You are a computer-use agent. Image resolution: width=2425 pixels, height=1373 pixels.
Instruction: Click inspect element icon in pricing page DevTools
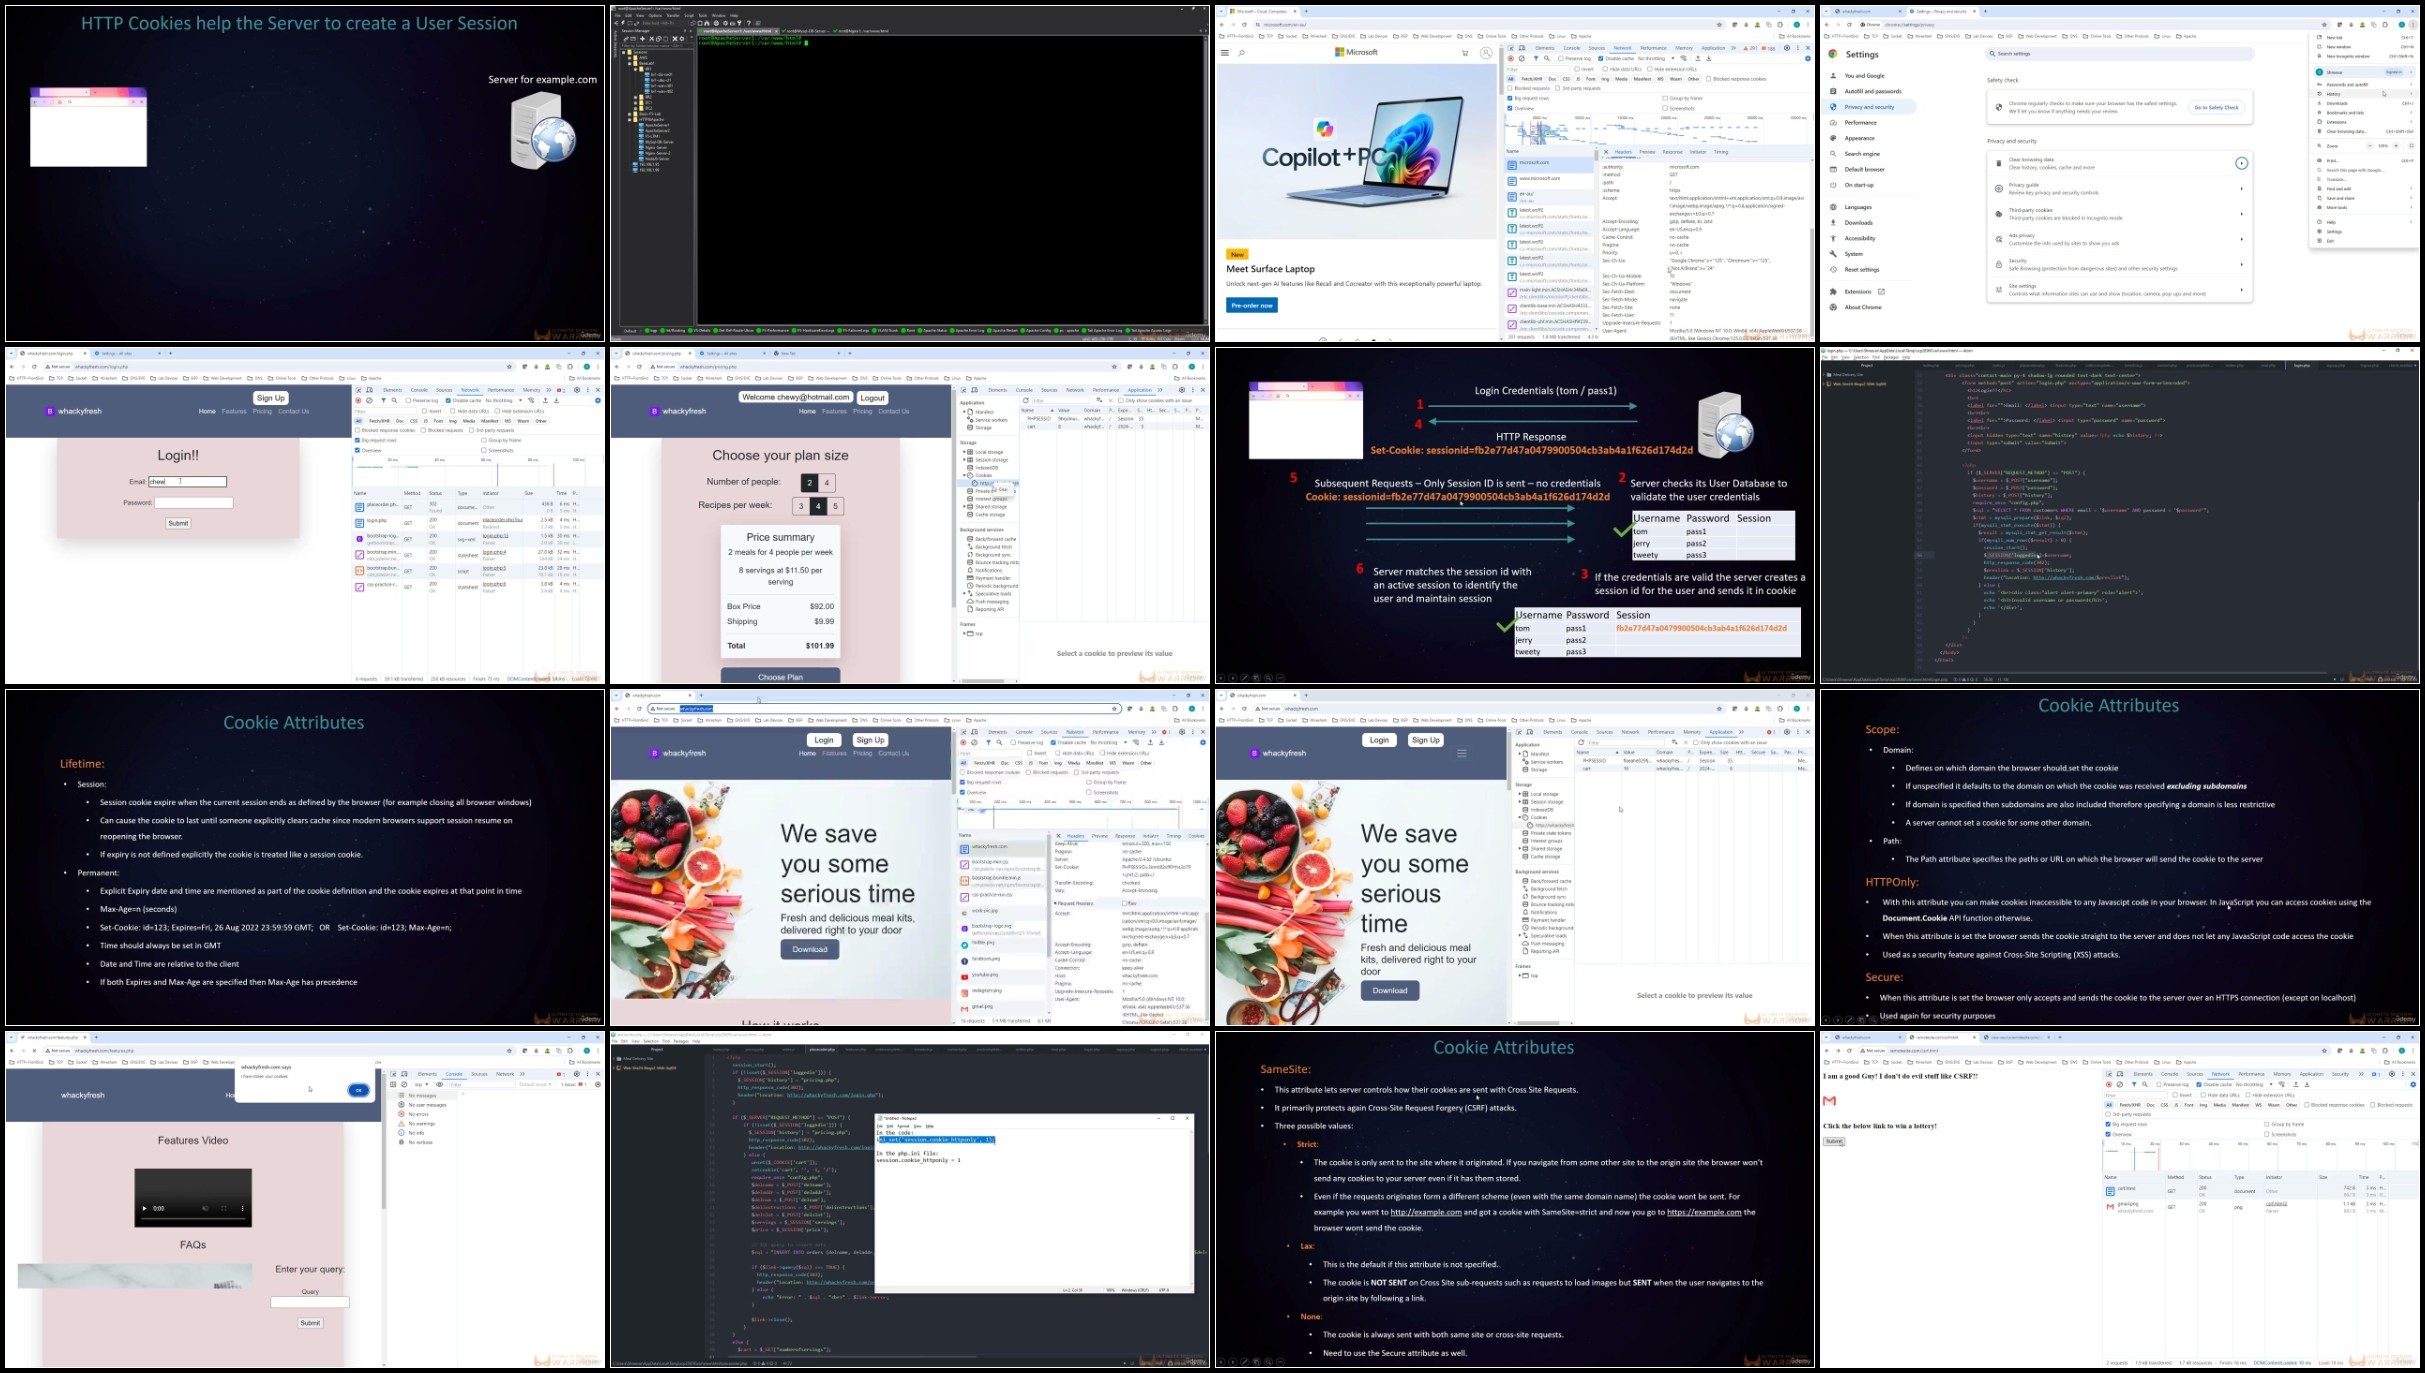[964, 390]
